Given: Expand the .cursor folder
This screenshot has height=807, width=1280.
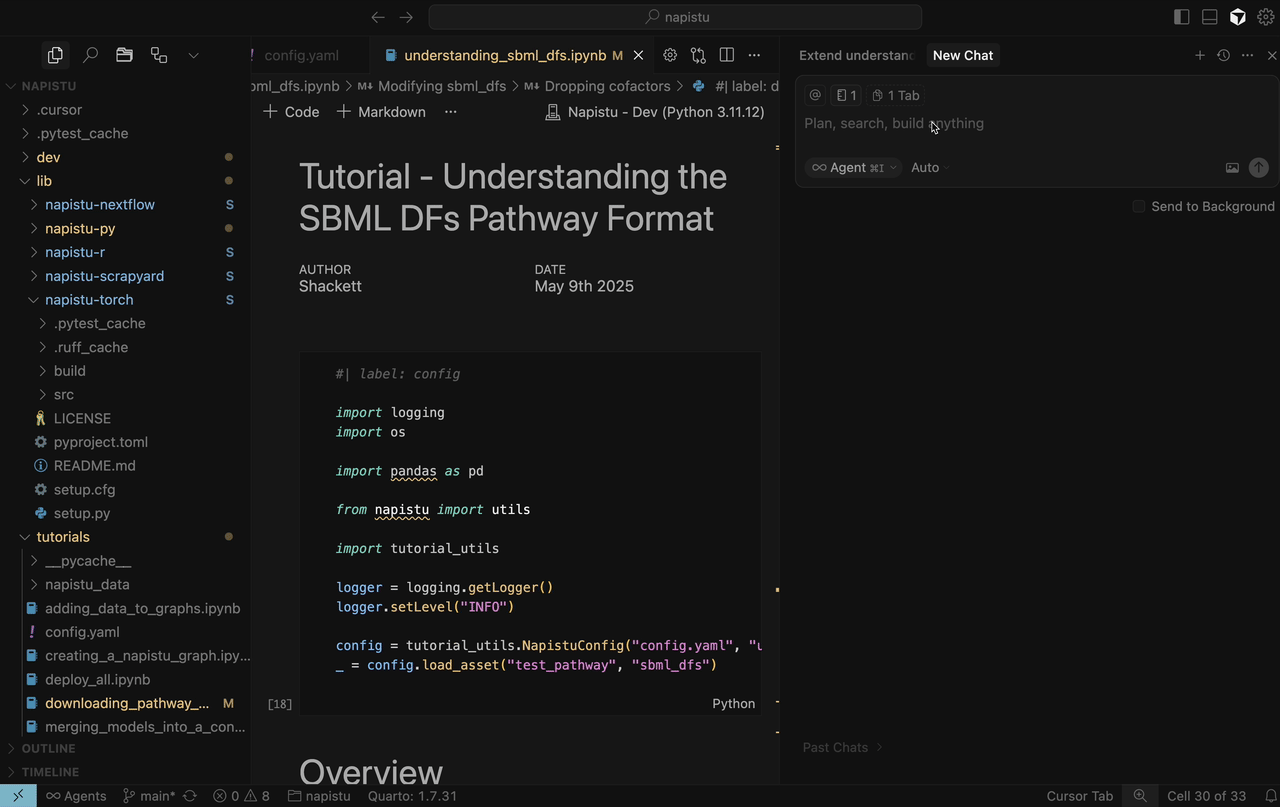Looking at the screenshot, I should click(125, 110).
